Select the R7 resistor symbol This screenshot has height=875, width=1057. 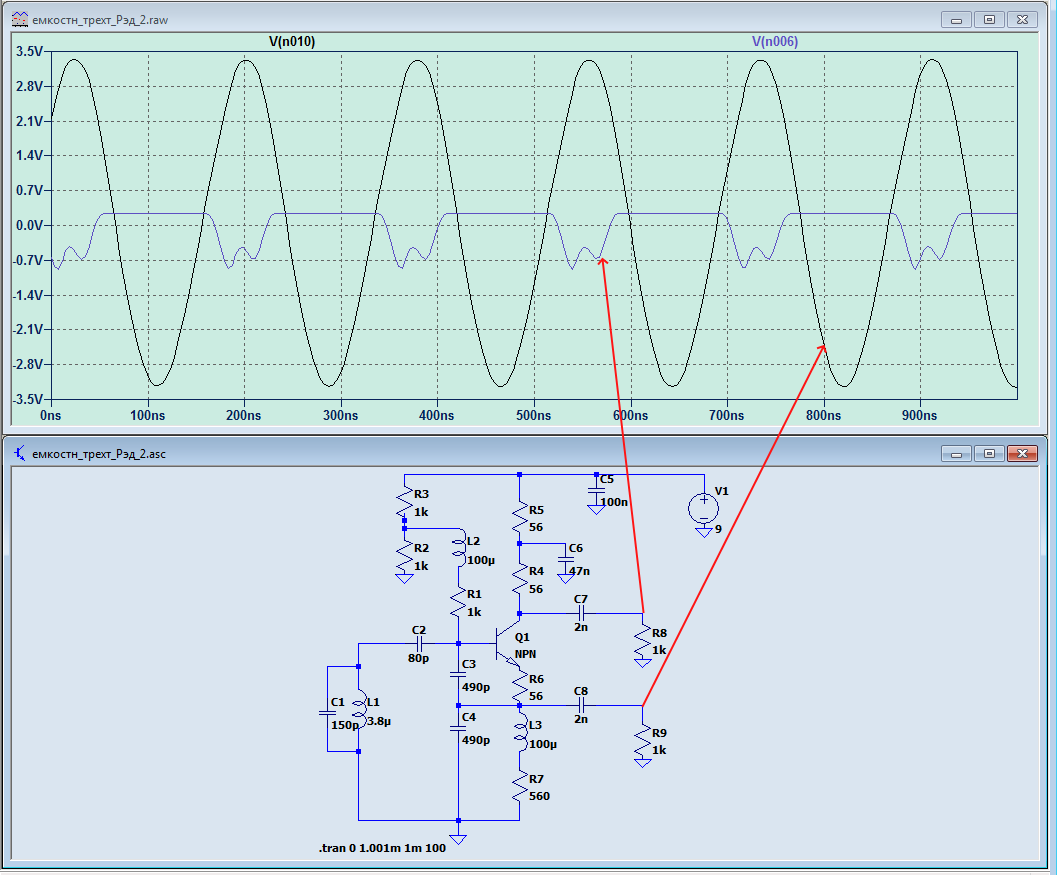click(x=520, y=787)
